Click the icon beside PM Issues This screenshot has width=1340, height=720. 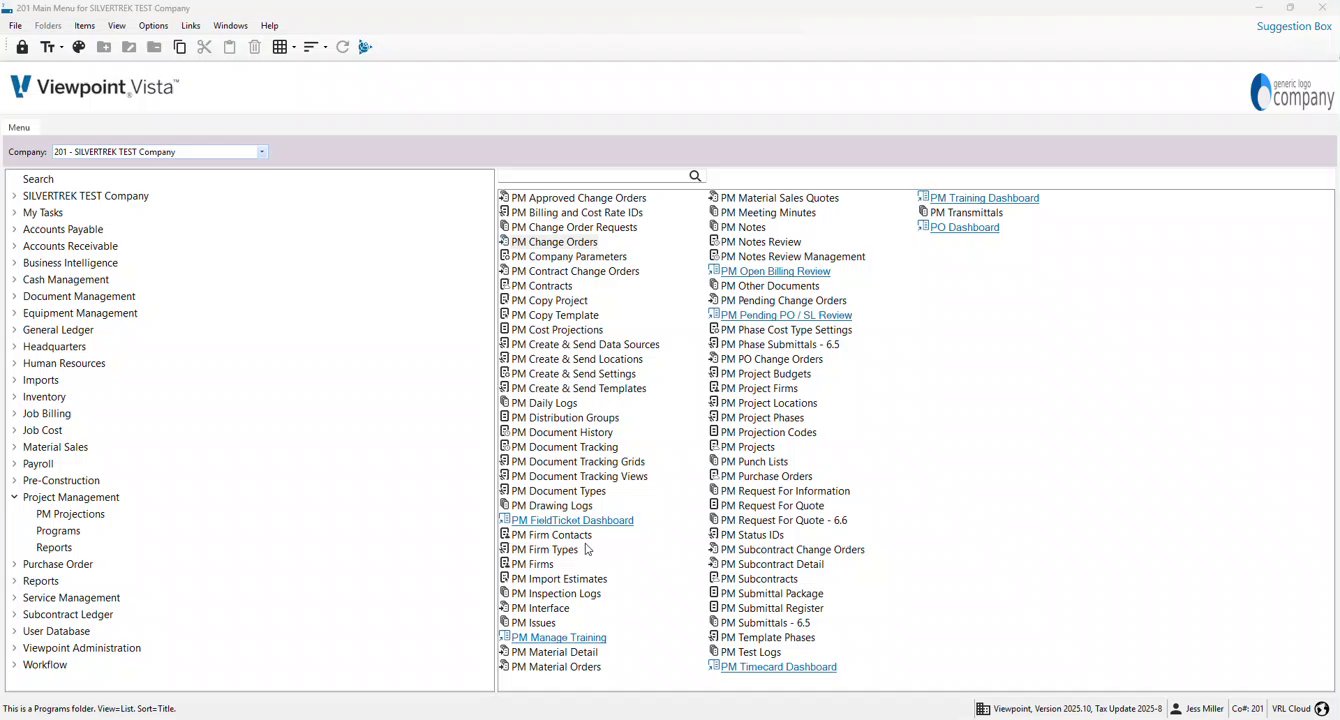coord(505,622)
